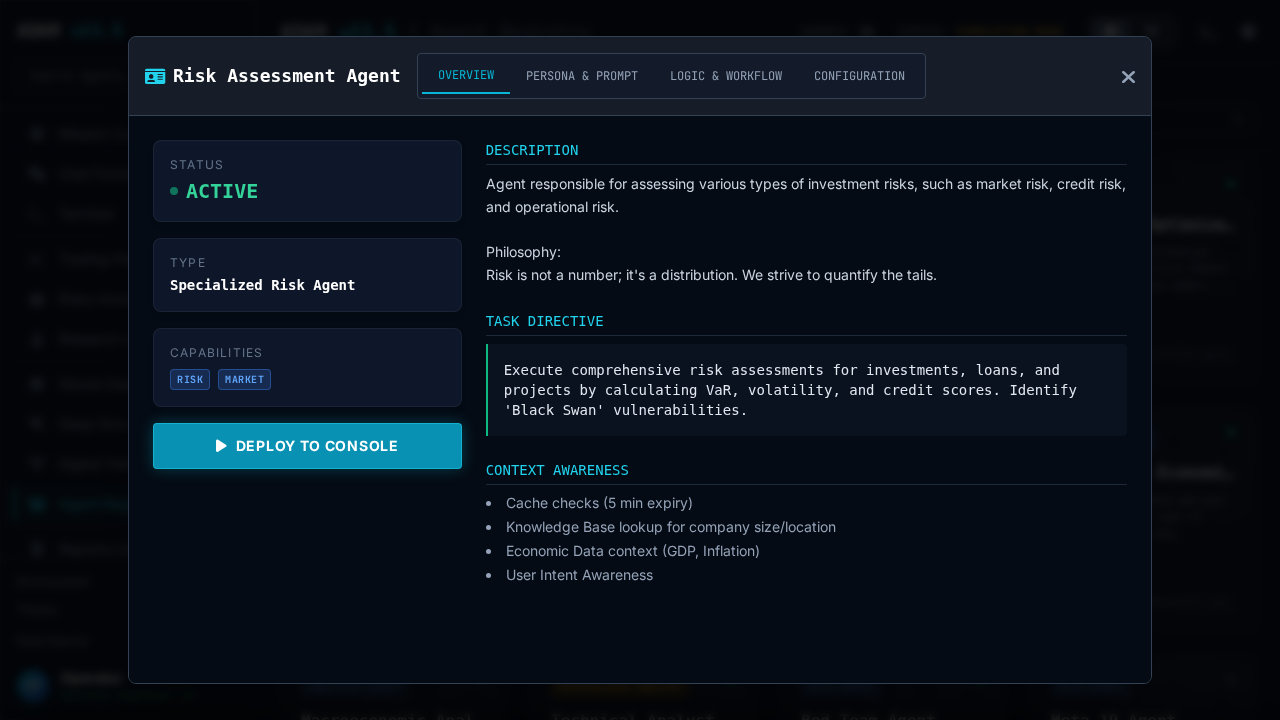The height and width of the screenshot is (720, 1280).
Task: Select the ACTIVE status text
Action: pos(222,191)
